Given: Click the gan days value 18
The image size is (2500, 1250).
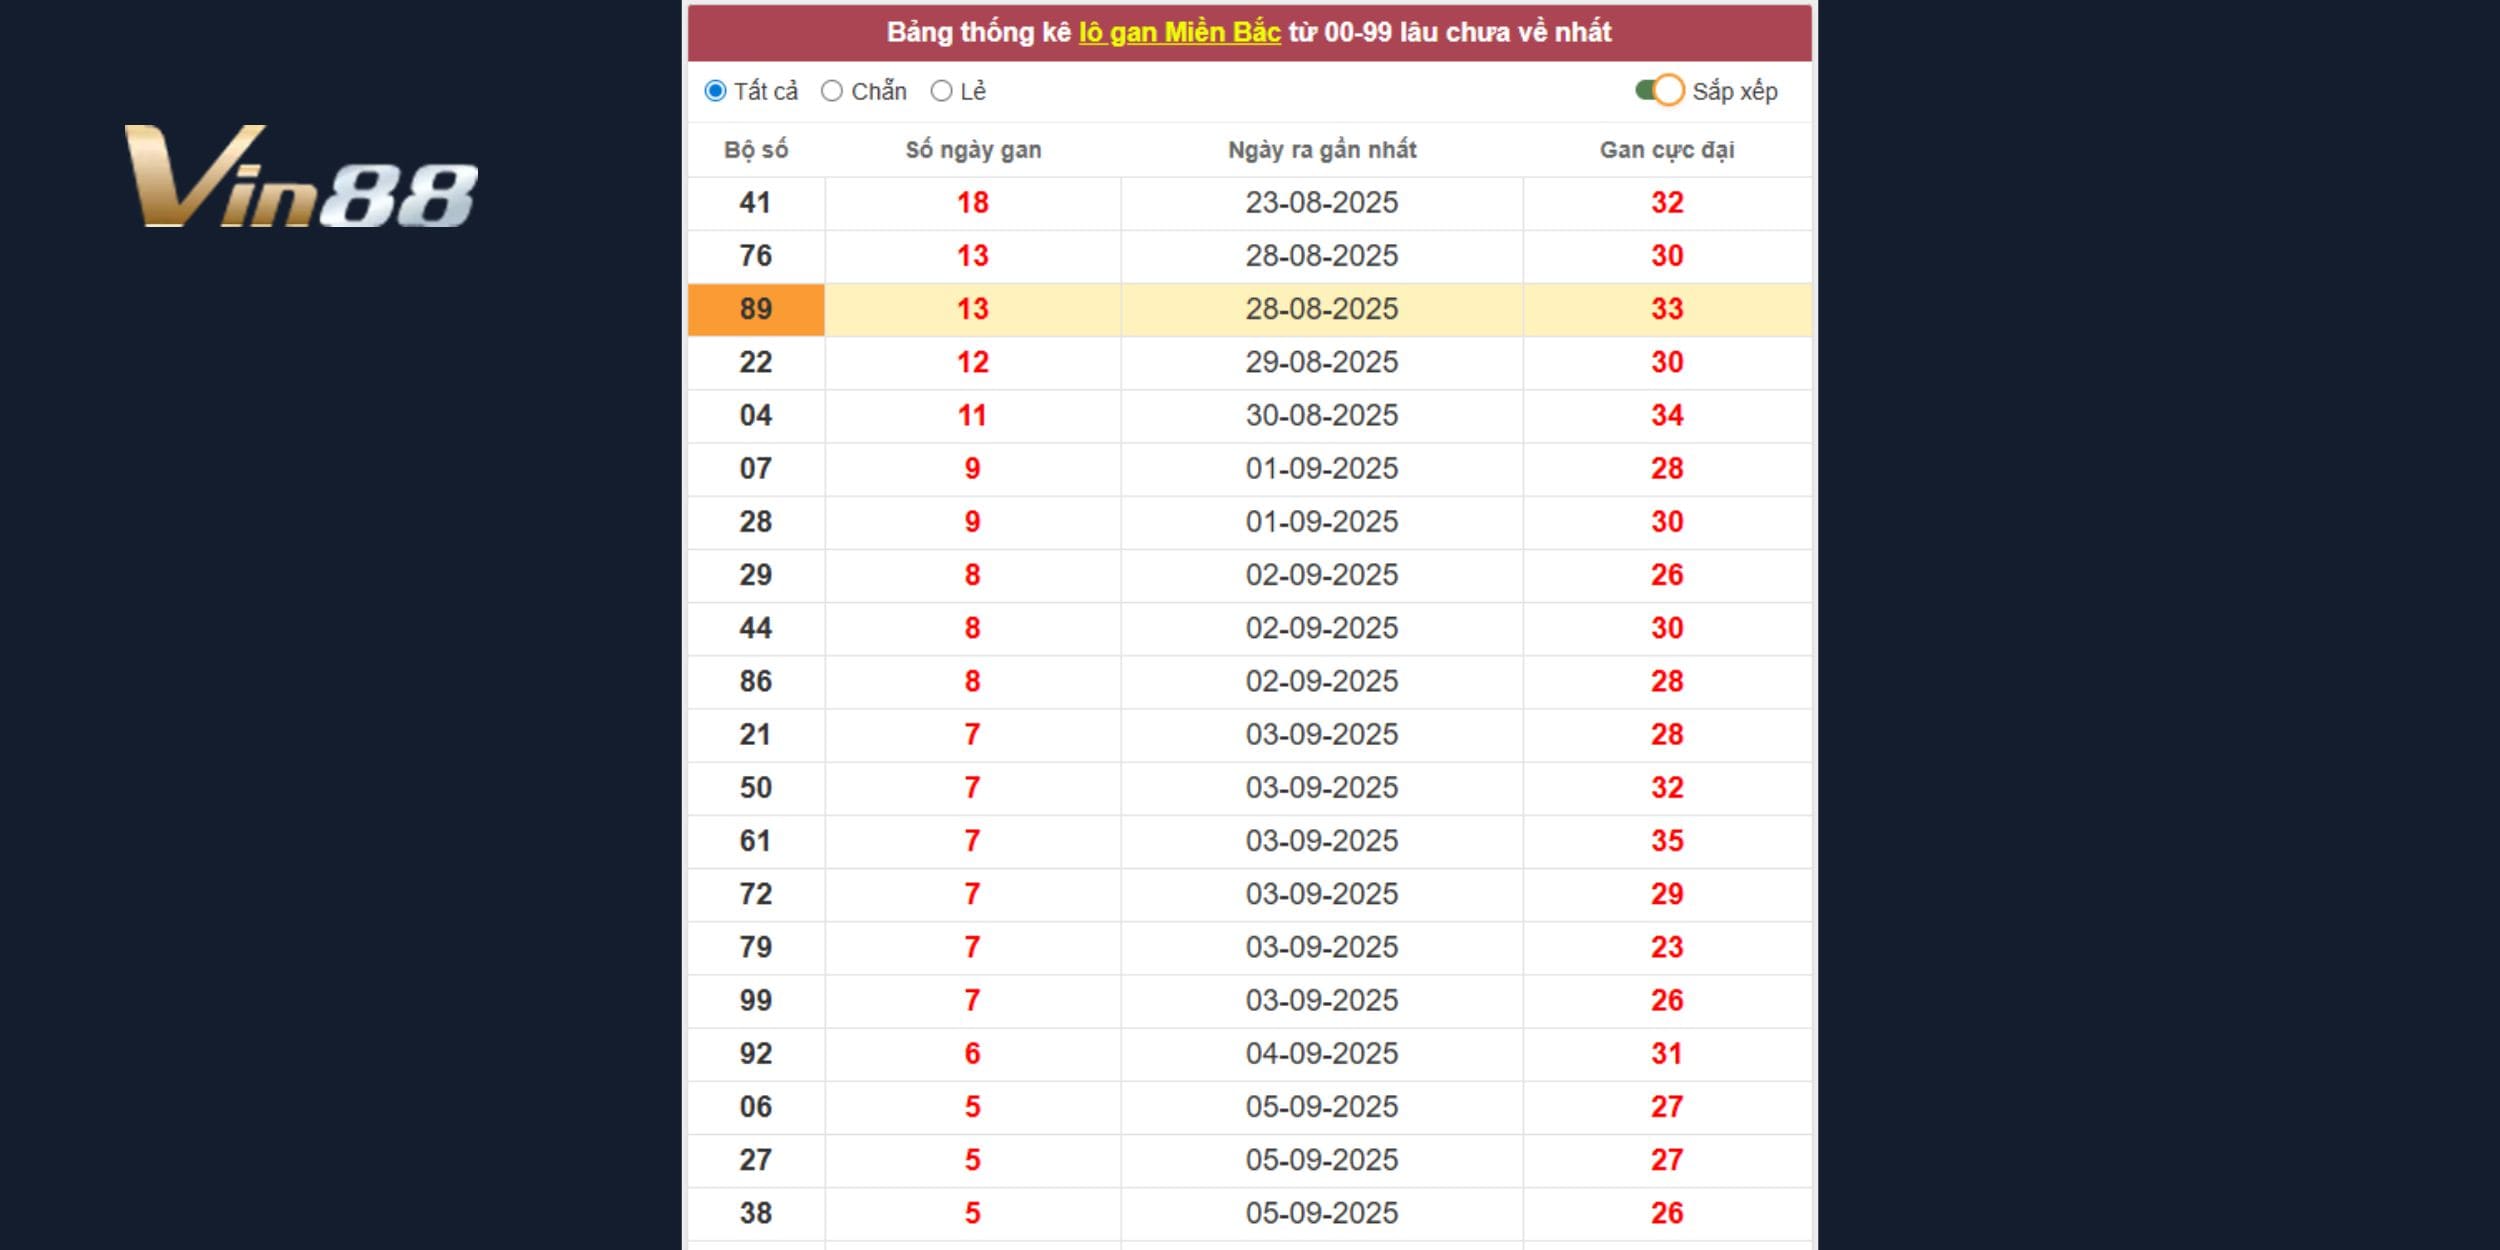Looking at the screenshot, I should coord(973,203).
